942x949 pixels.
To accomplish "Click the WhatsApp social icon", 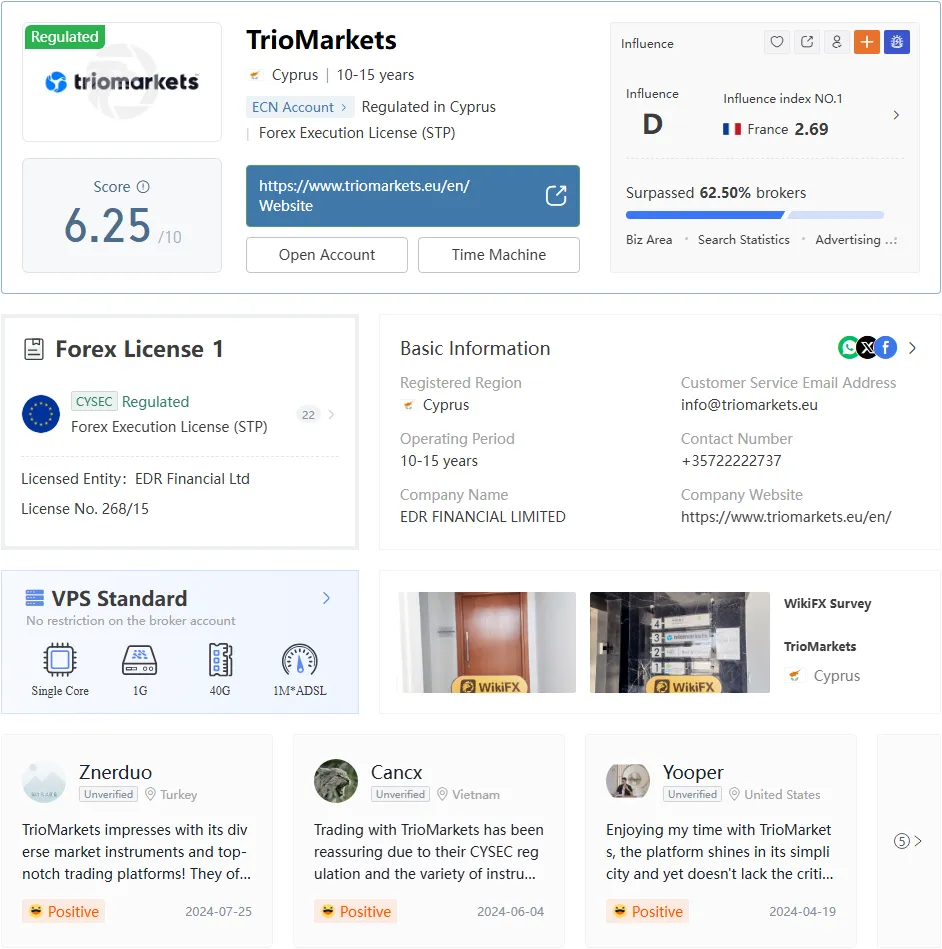I will pos(849,347).
